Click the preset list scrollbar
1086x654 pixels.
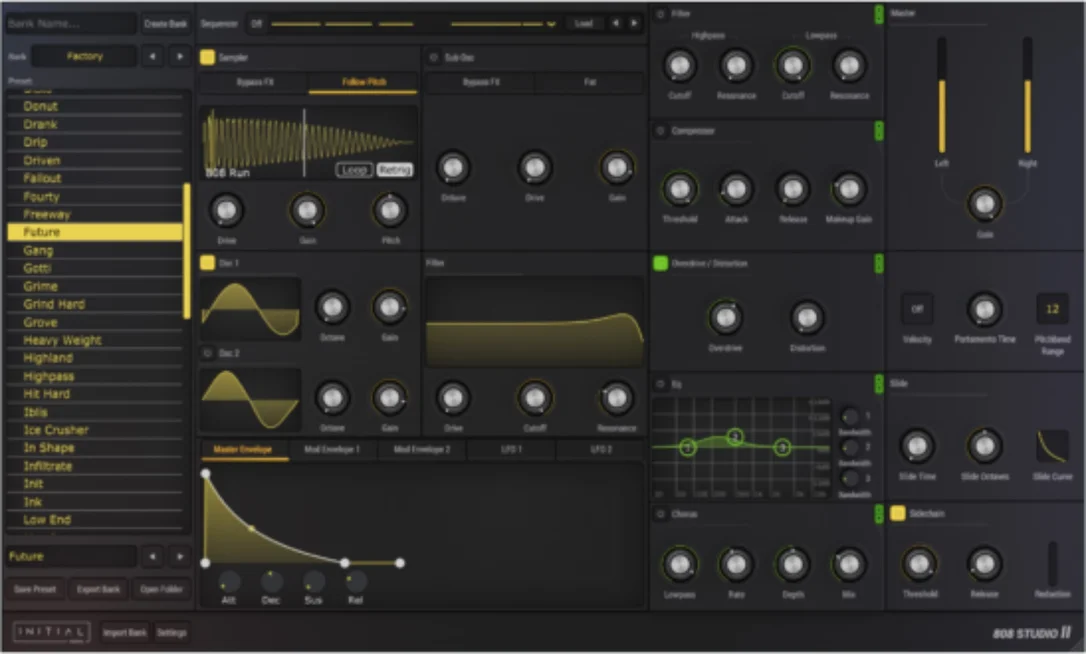pos(186,251)
